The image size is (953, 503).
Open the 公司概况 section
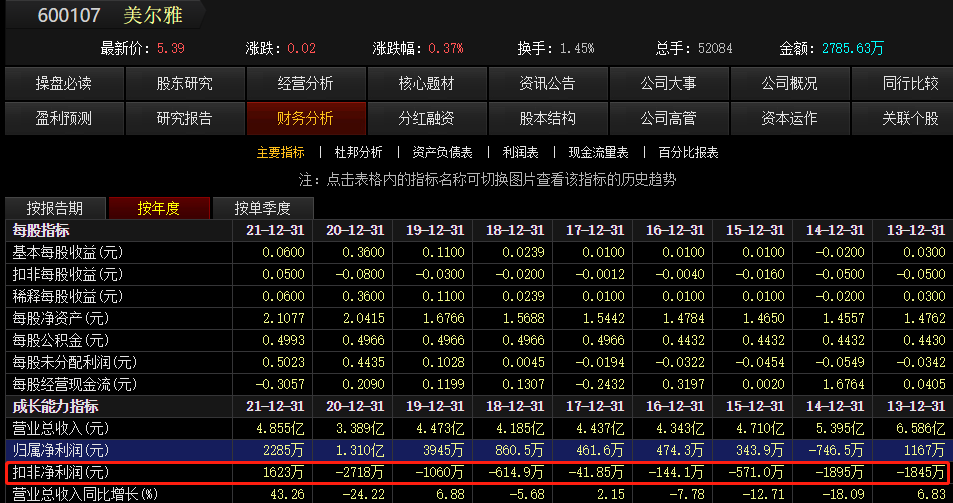[790, 83]
